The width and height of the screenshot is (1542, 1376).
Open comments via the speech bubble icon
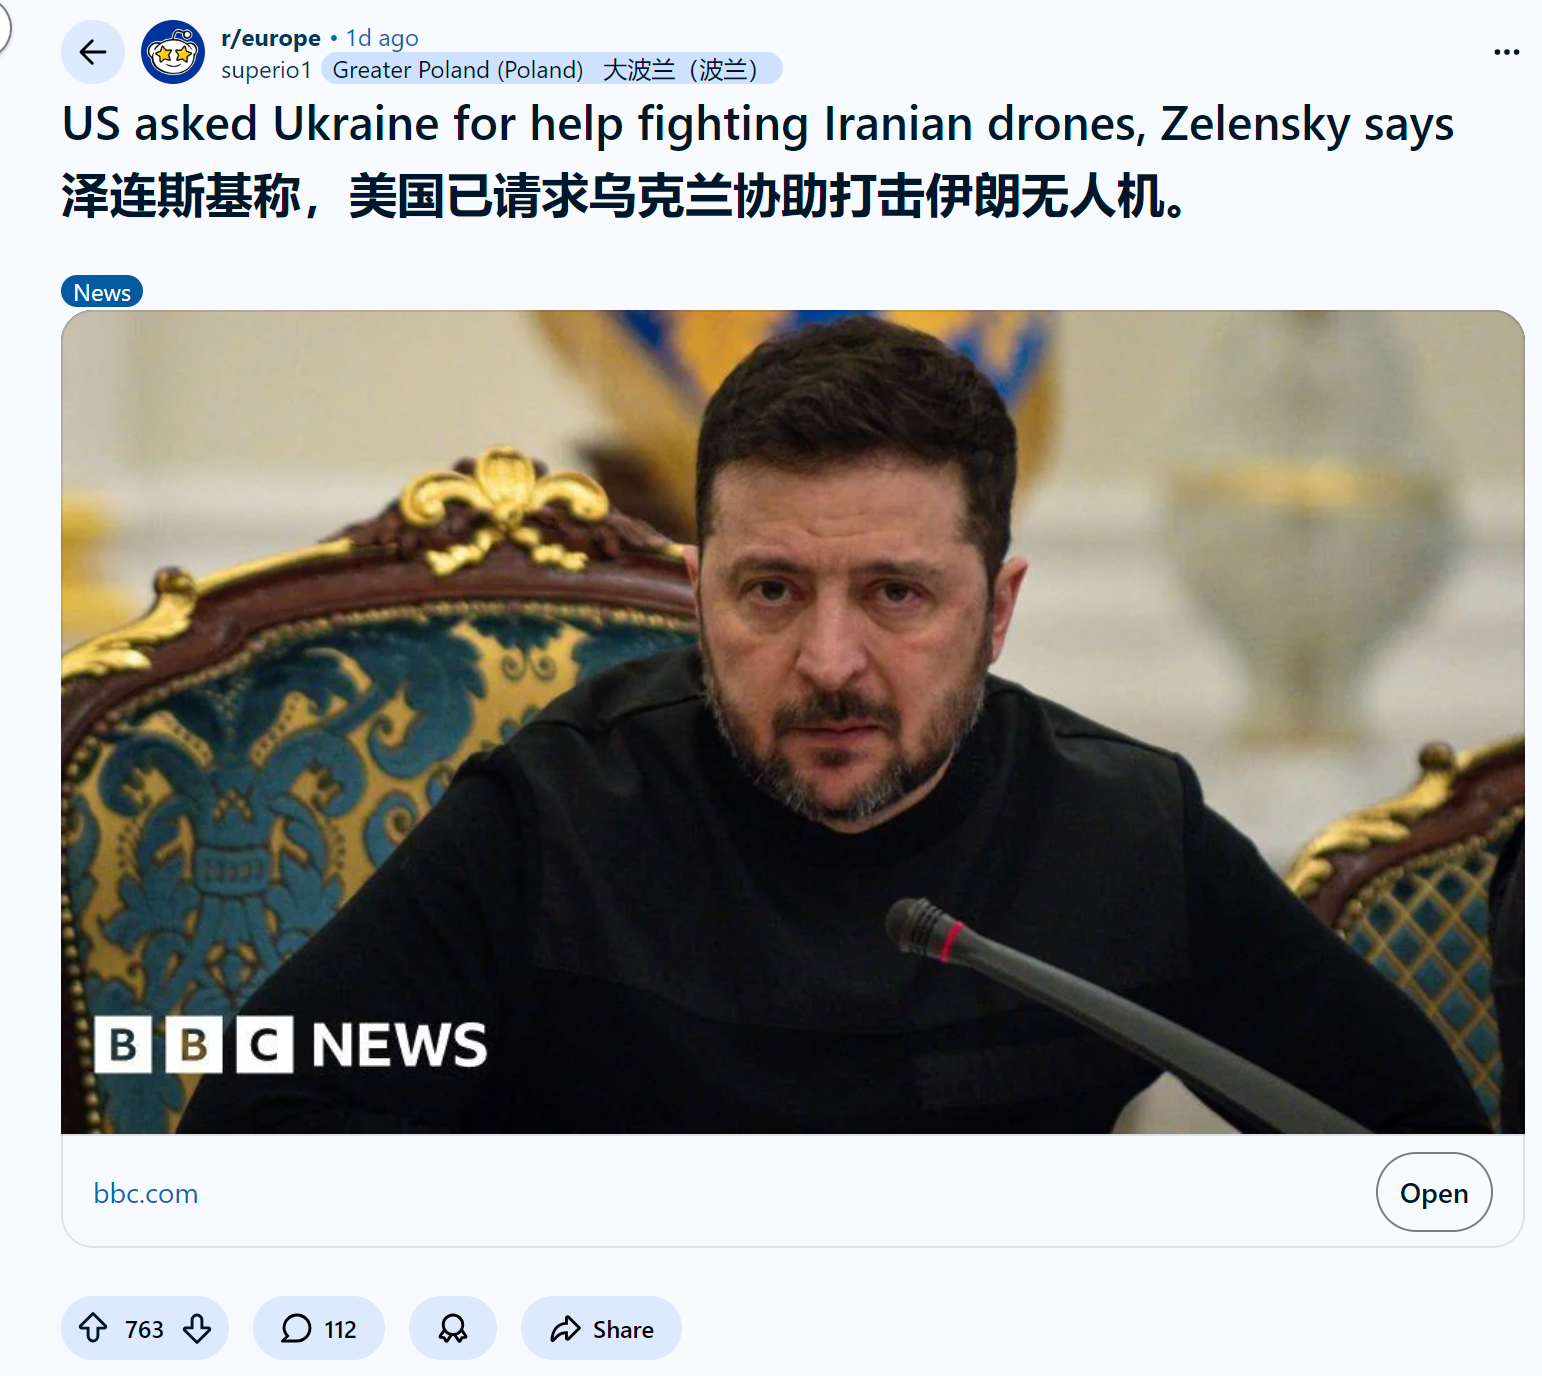pos(296,1328)
